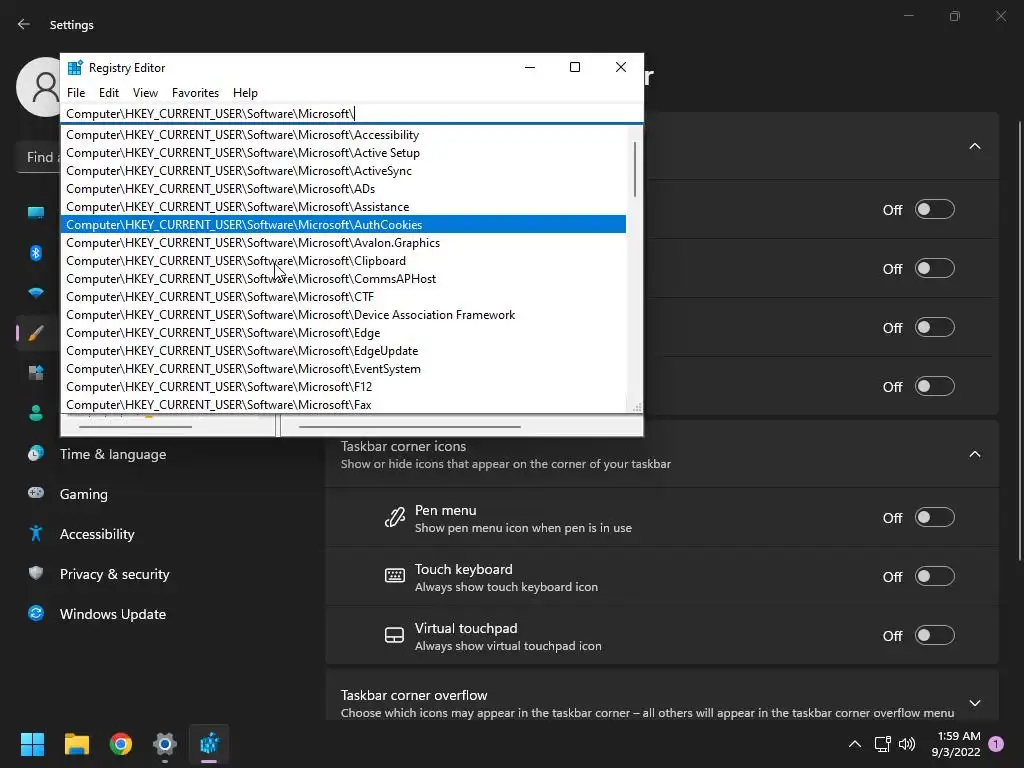Viewport: 1024px width, 768px height.
Task: Open Gaming settings page
Action: click(x=84, y=494)
